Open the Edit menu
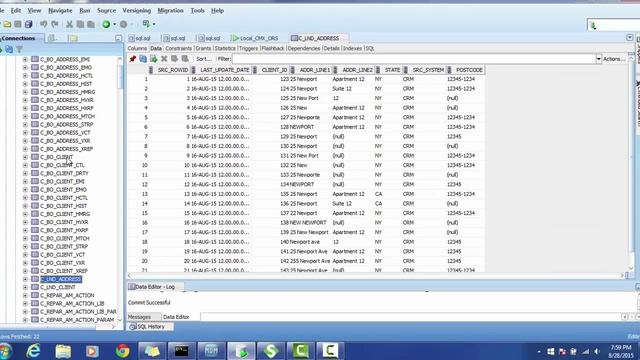640x360 pixels. click(16, 11)
